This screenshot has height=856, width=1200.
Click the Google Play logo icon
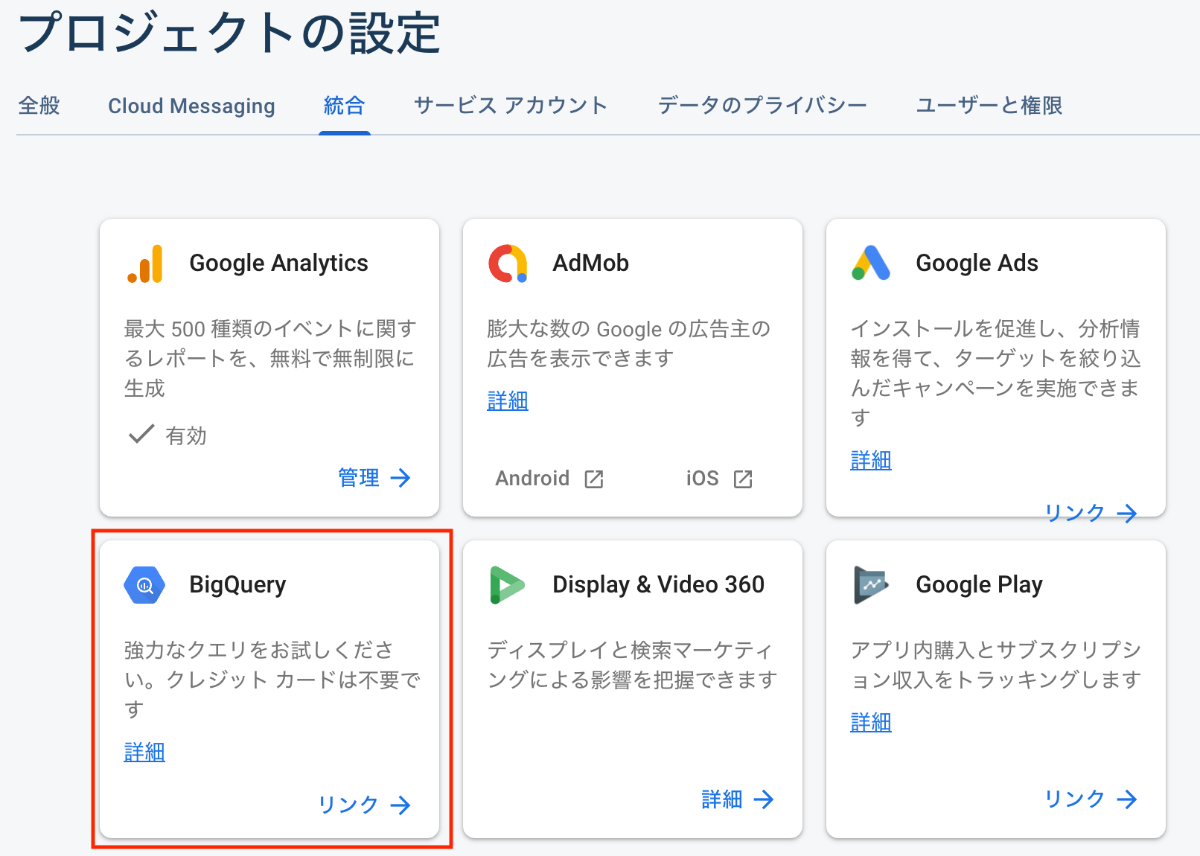point(871,585)
